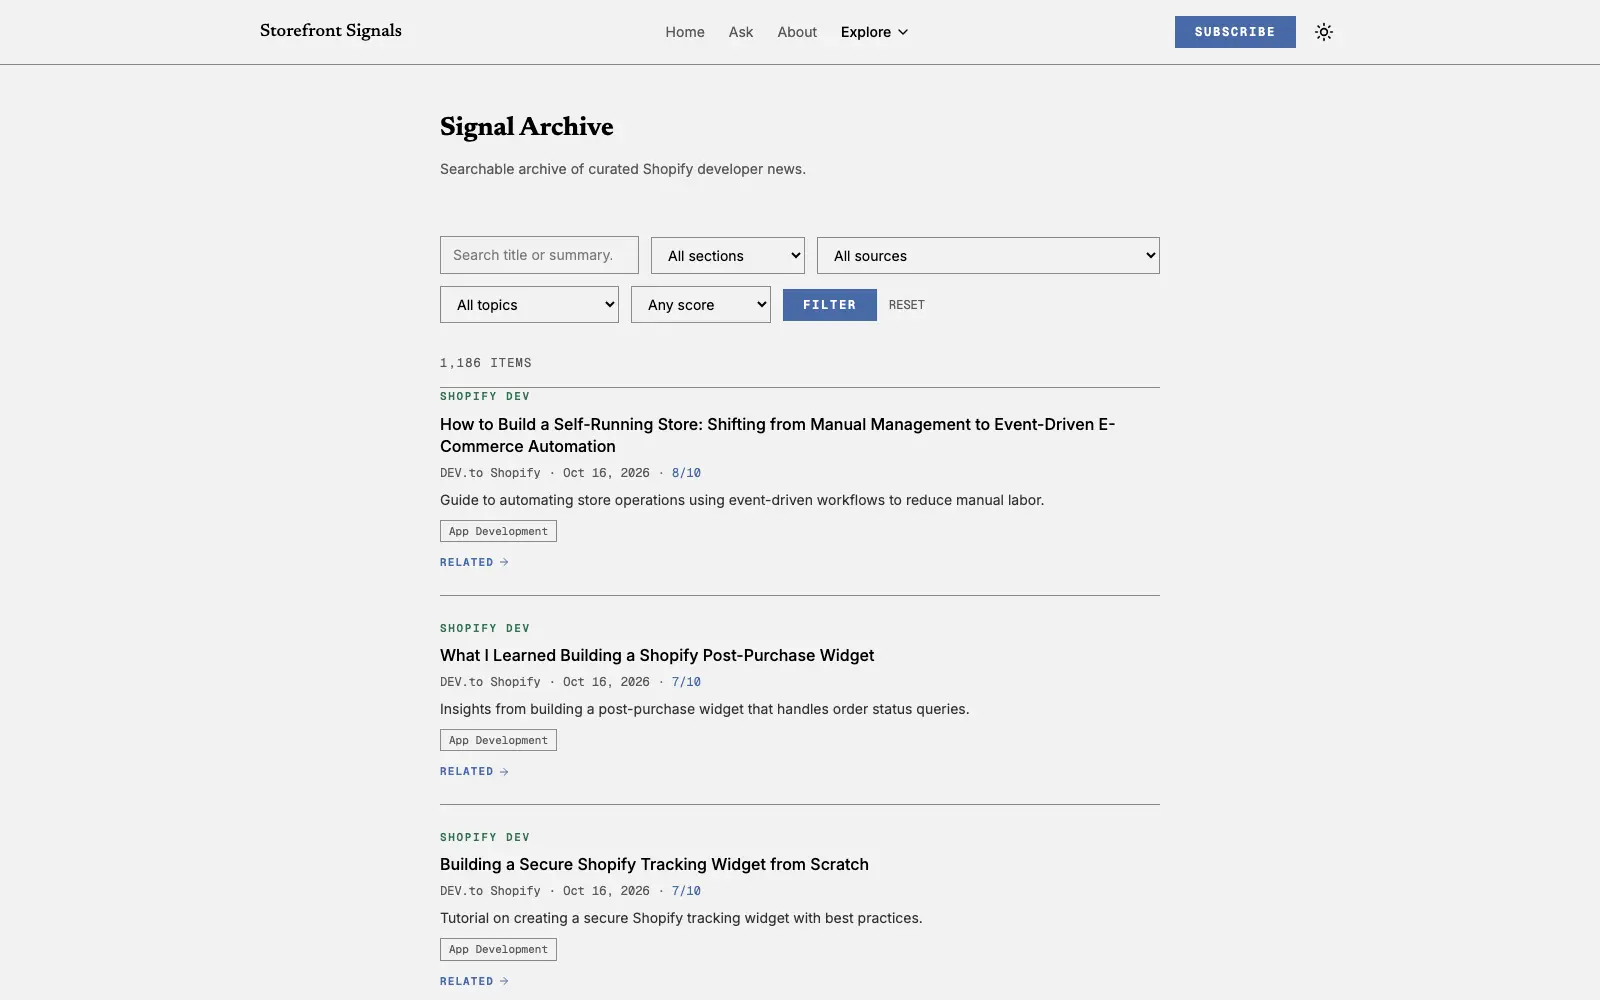The height and width of the screenshot is (1000, 1600).
Task: Click the 1,186 ITEMS count text
Action: [486, 363]
